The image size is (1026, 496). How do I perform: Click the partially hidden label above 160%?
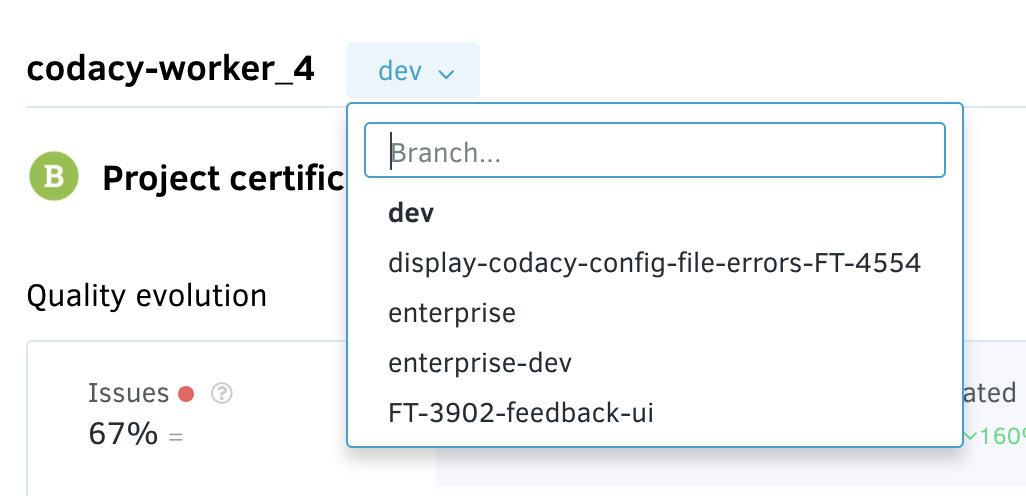click(994, 393)
